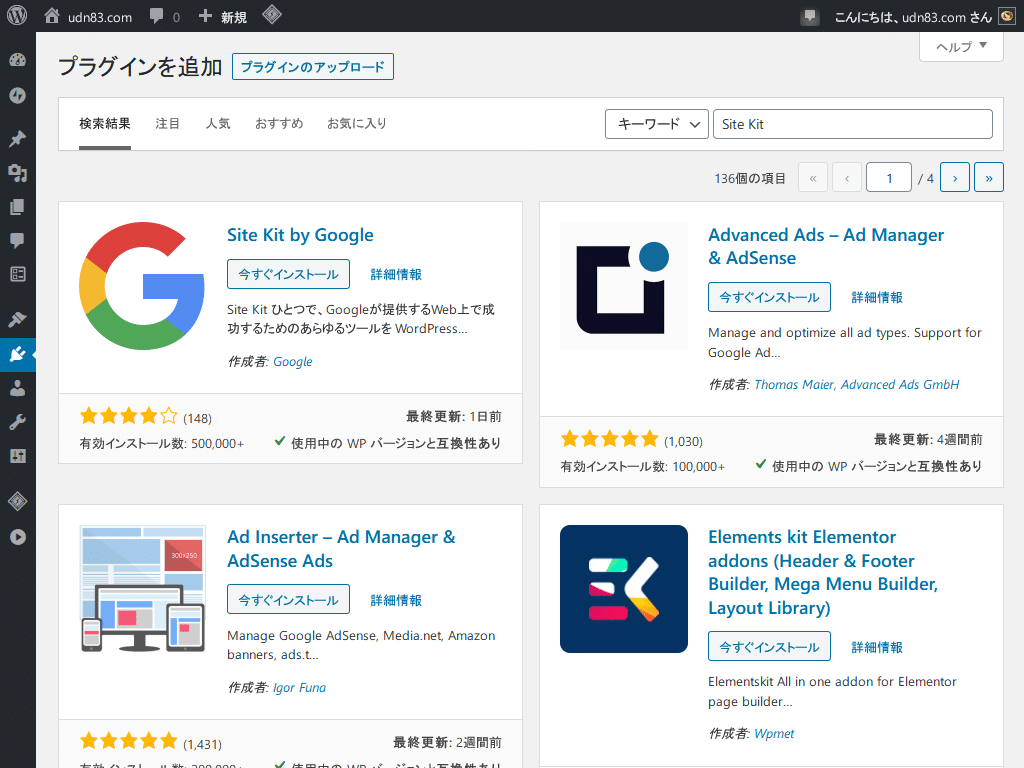Collapse the sidebar menu with the round arrow icon

click(x=18, y=537)
